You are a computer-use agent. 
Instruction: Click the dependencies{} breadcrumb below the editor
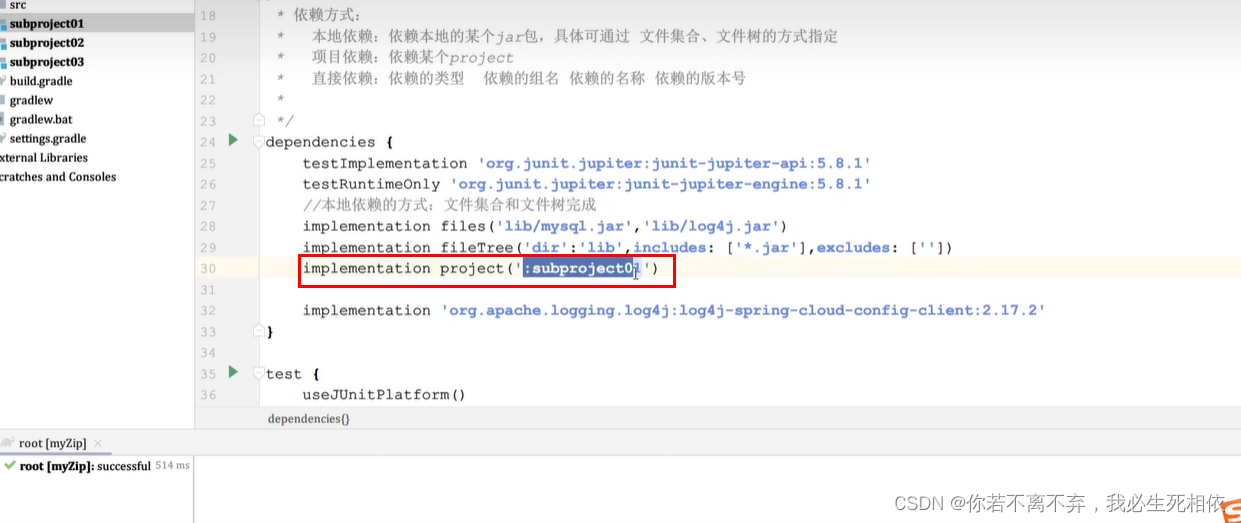[x=309, y=419]
